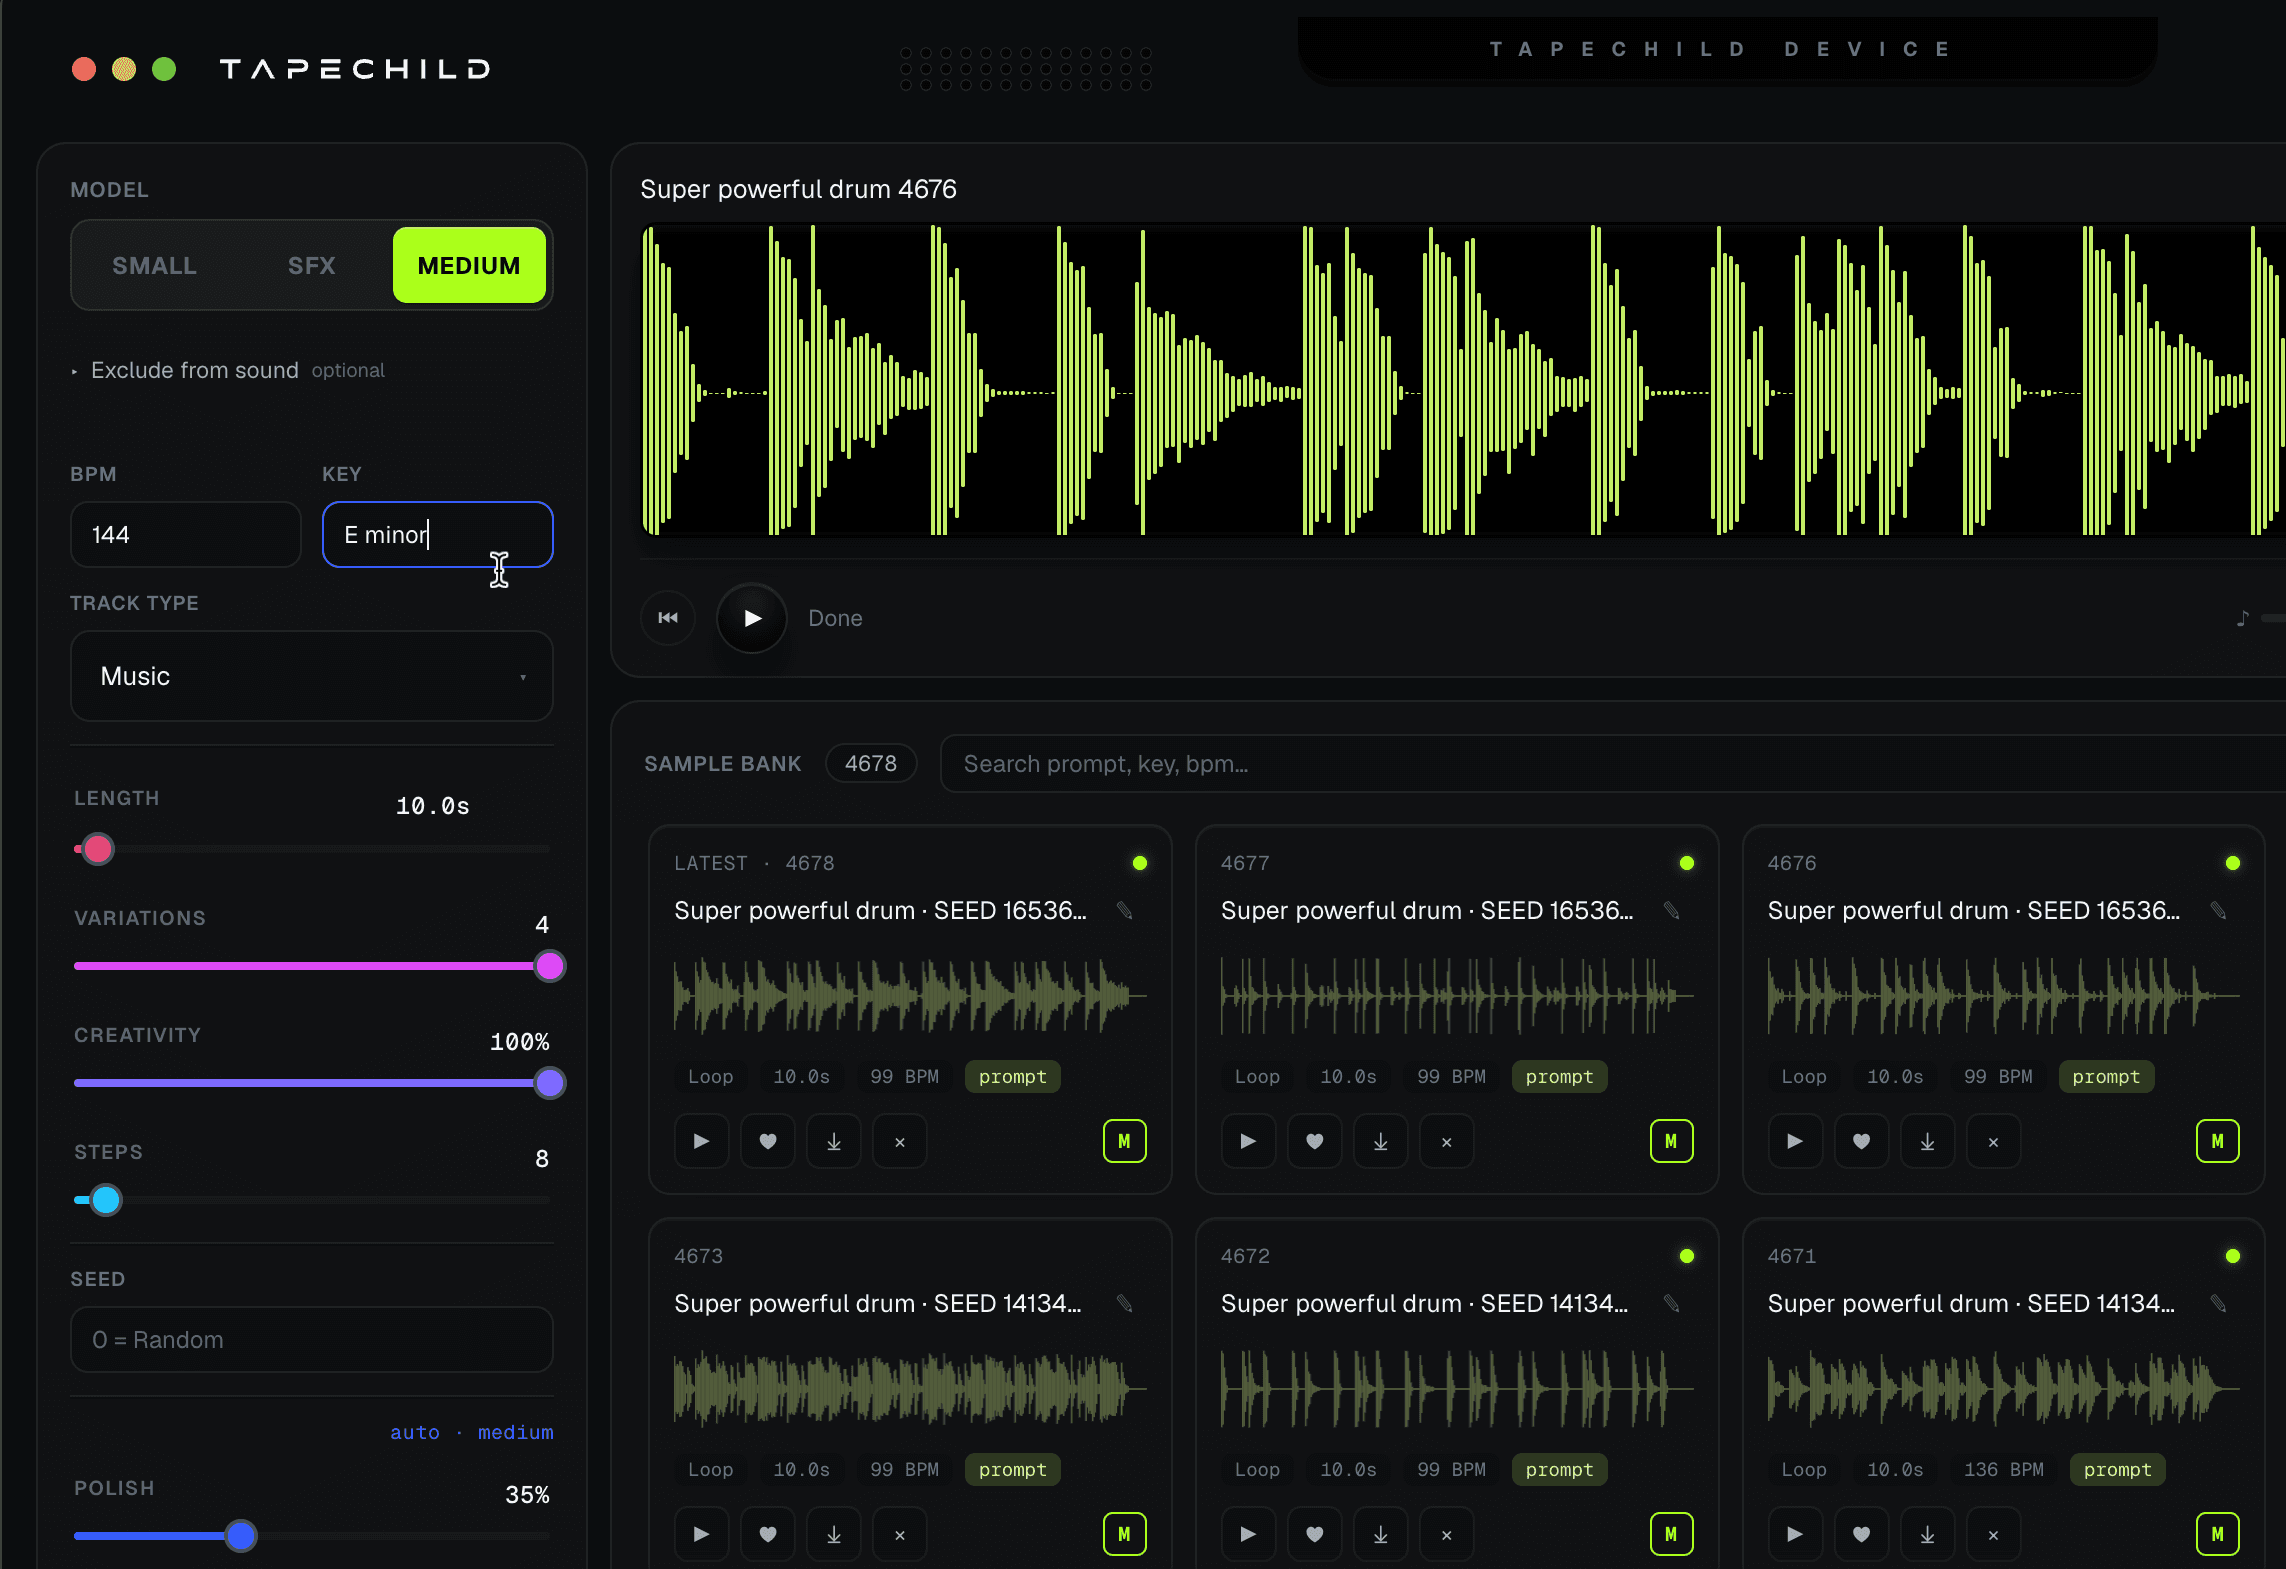Click the waveform thumbnail of sample 4672

point(1456,1388)
